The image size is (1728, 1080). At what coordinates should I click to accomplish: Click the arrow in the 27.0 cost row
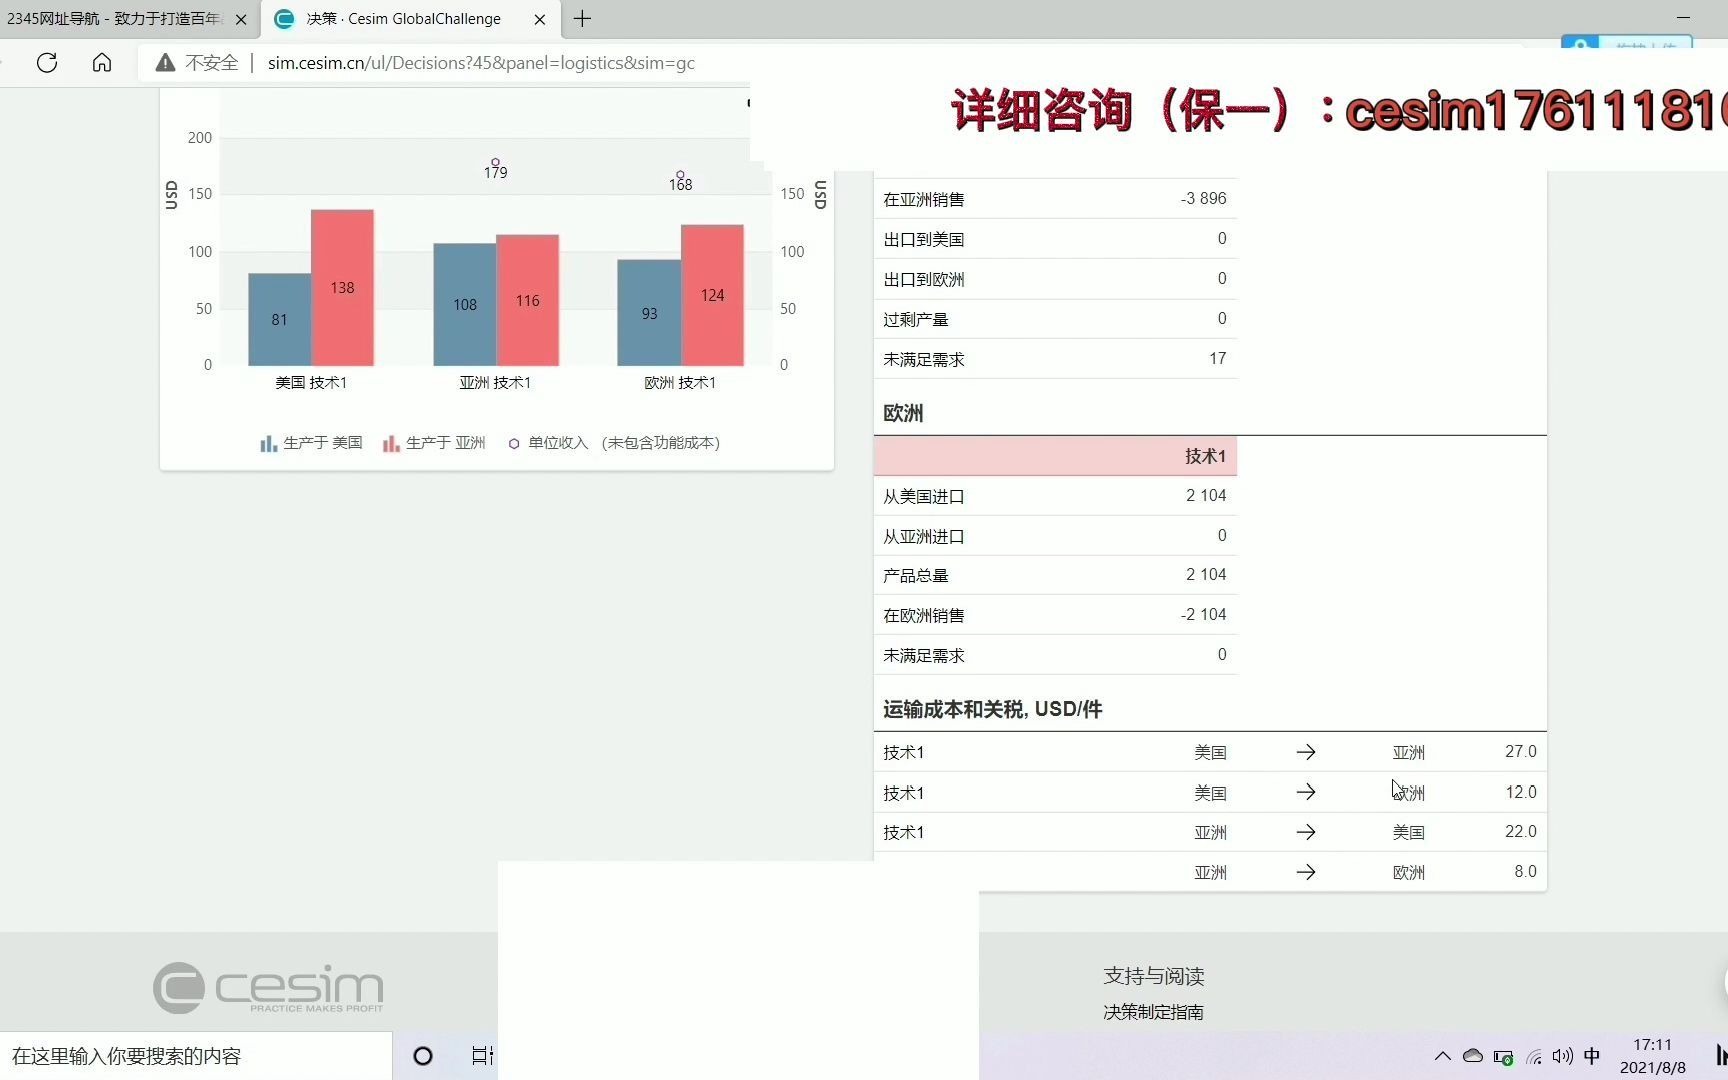[x=1306, y=752]
